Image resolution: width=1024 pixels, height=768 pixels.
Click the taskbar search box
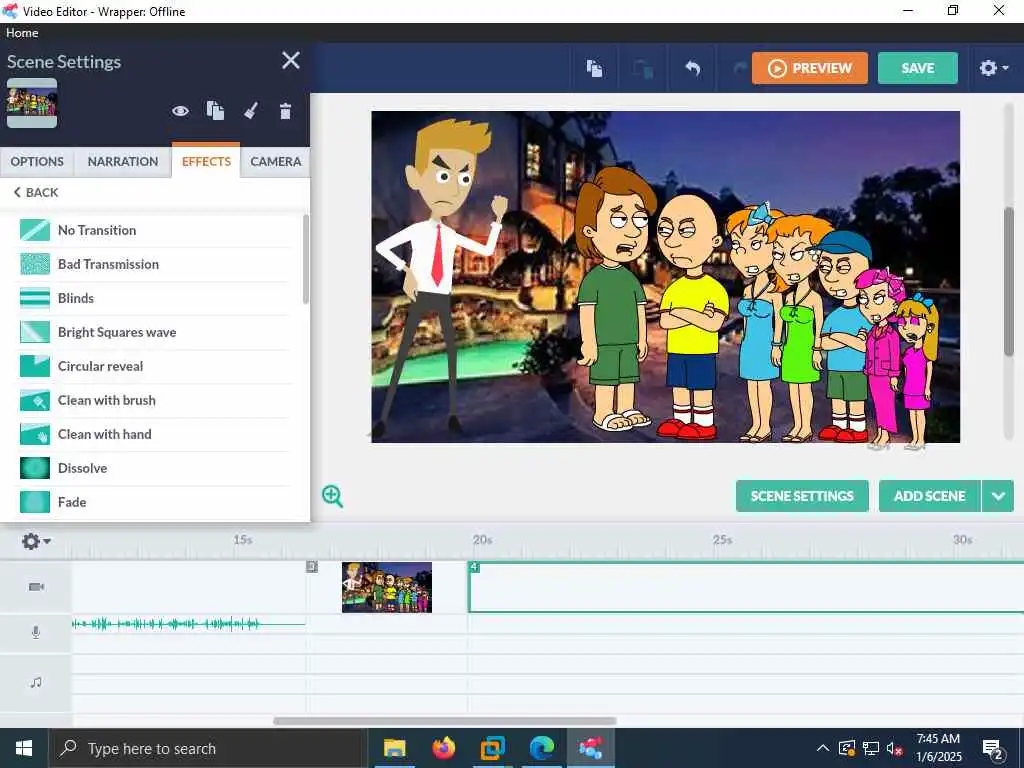point(206,748)
